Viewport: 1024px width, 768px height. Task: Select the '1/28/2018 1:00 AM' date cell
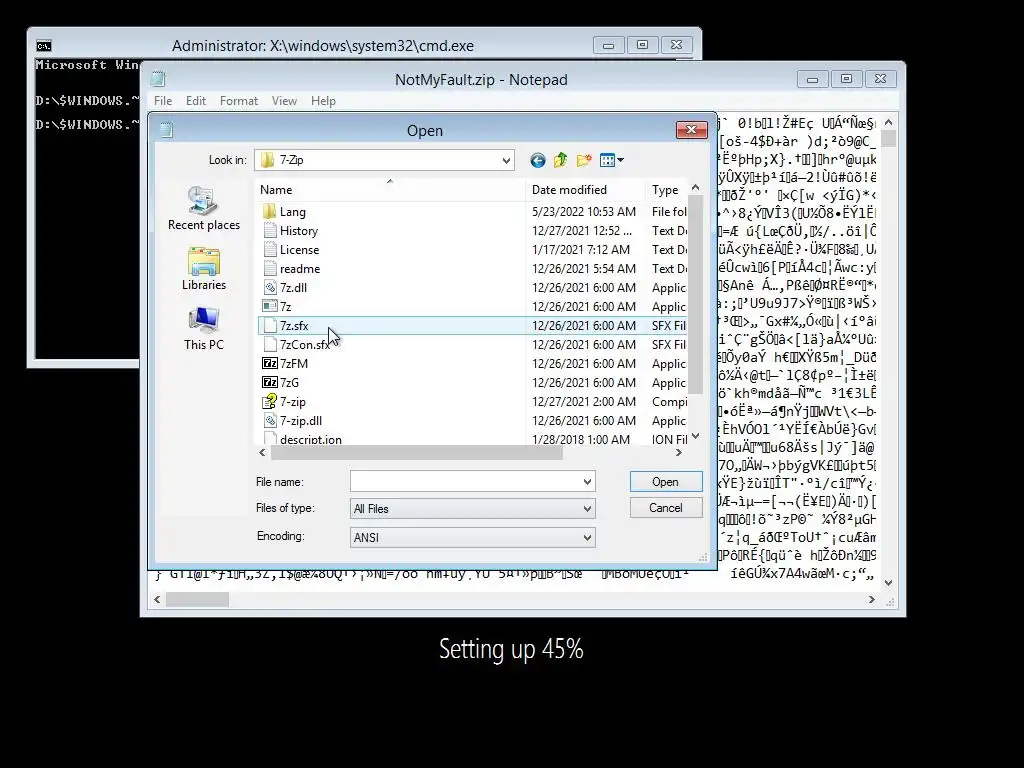(x=581, y=439)
